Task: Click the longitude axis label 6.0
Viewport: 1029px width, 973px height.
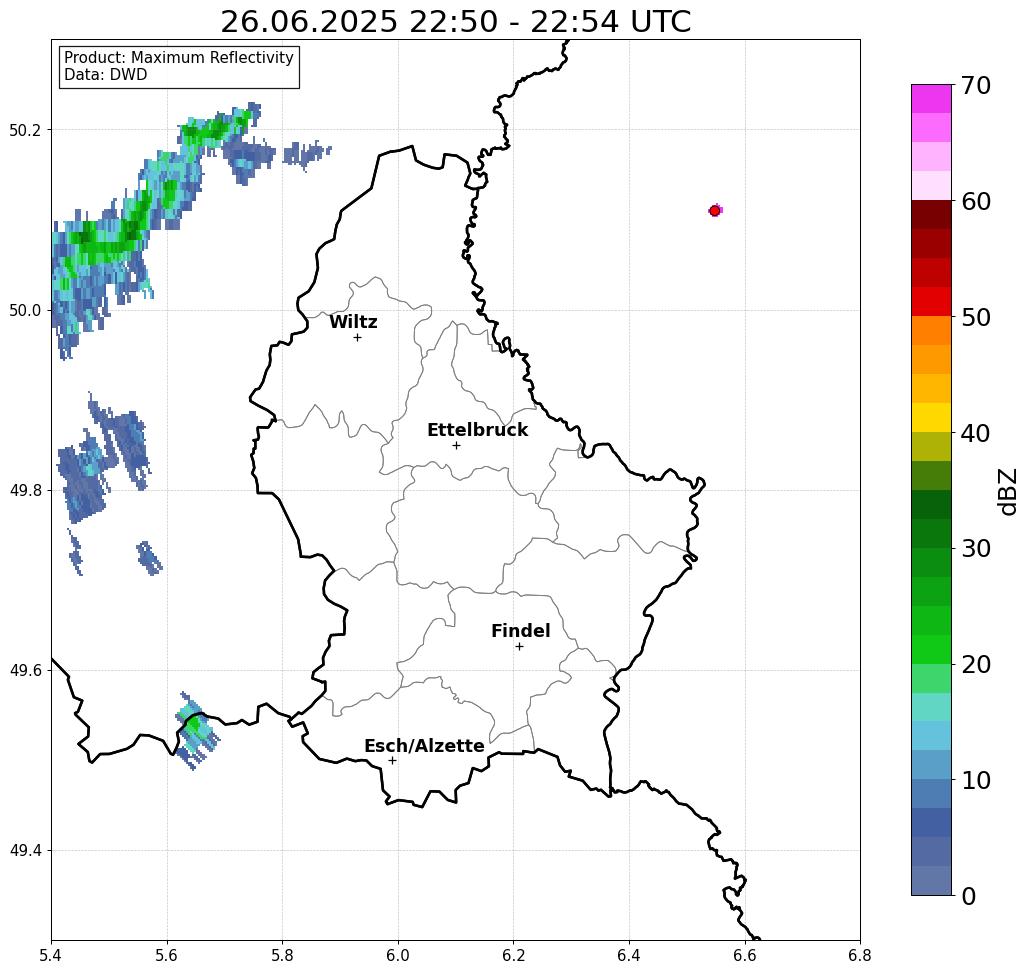Action: [398, 955]
